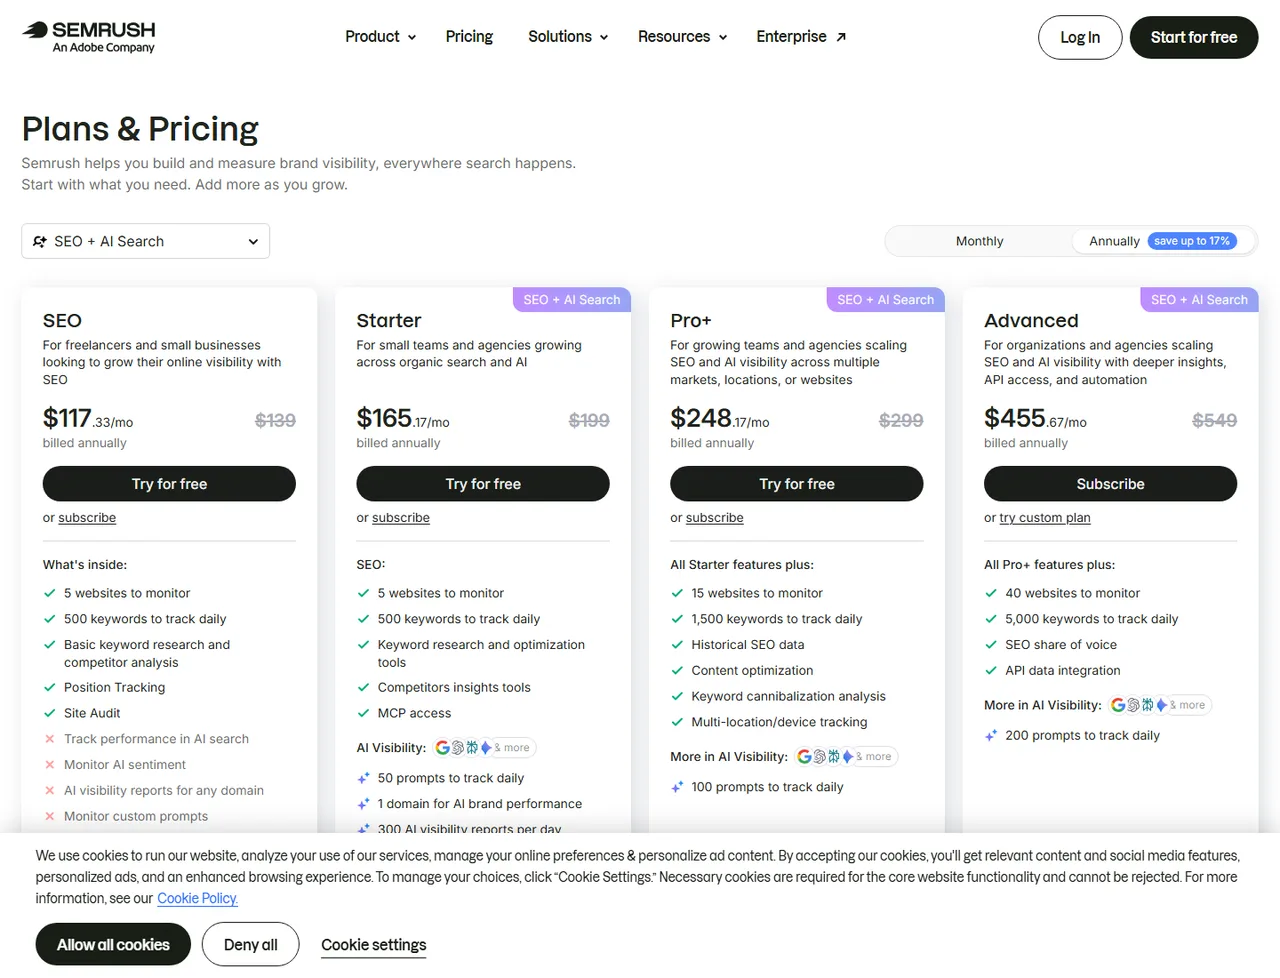
Task: Click the $117.33/mo SEO price
Action: coord(88,419)
